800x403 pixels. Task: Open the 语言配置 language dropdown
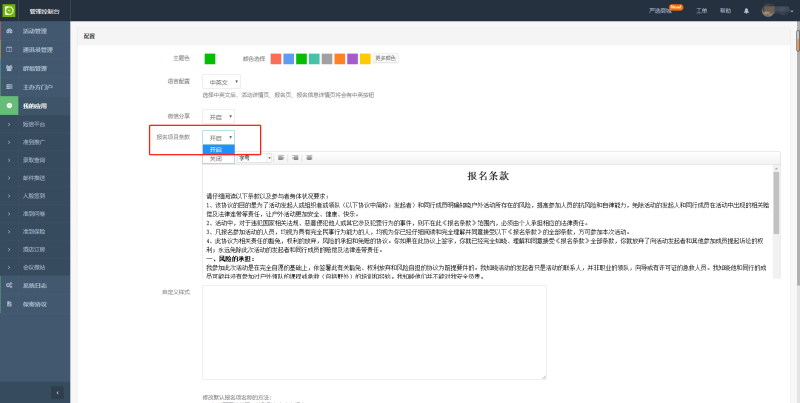click(218, 81)
